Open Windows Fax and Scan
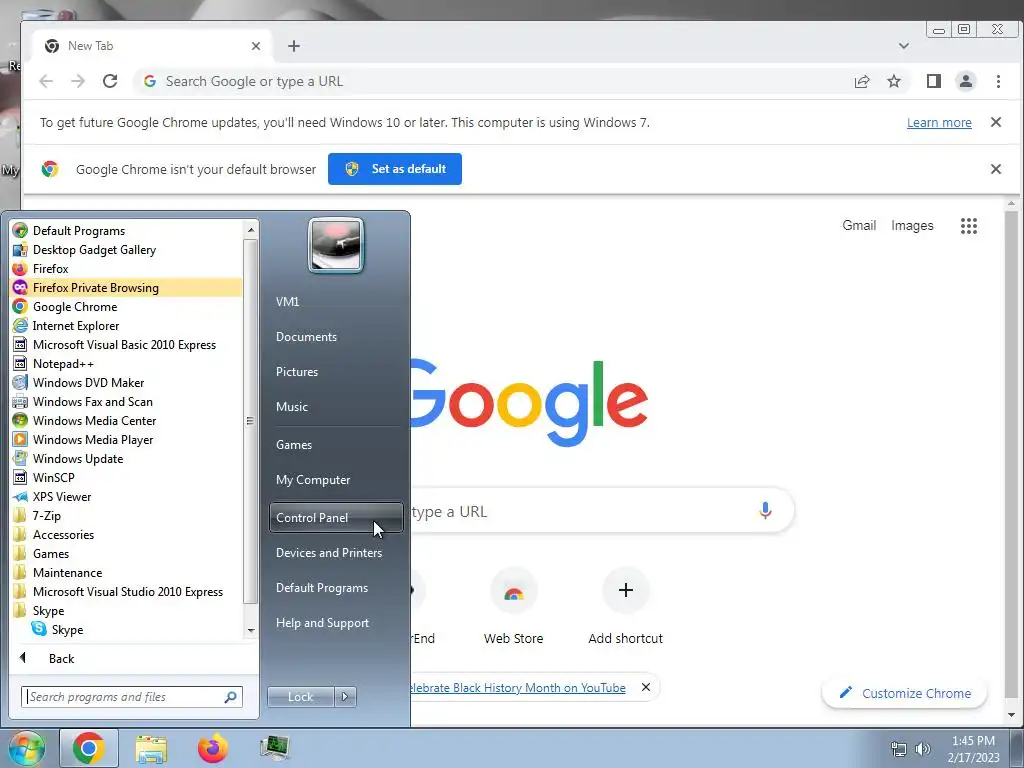The image size is (1024, 768). (126, 402)
